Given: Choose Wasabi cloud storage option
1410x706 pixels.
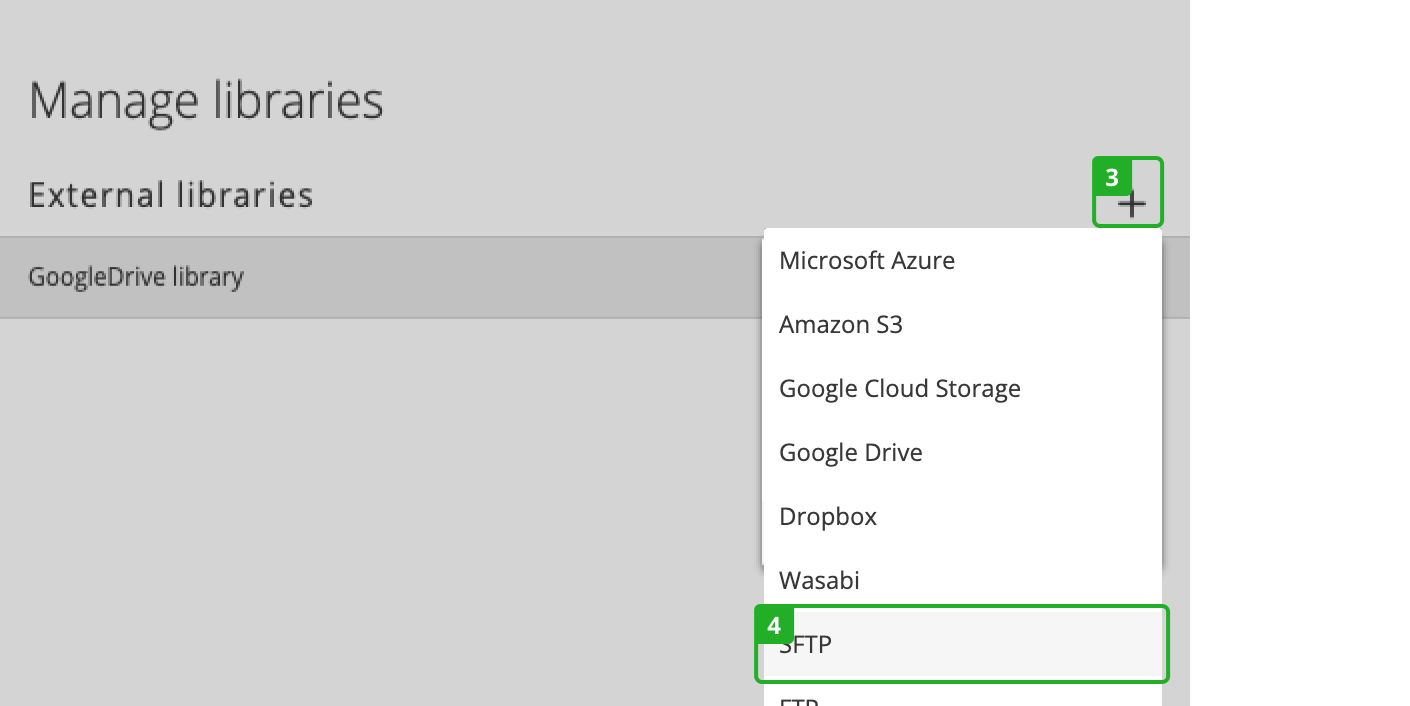Looking at the screenshot, I should coord(819,580).
